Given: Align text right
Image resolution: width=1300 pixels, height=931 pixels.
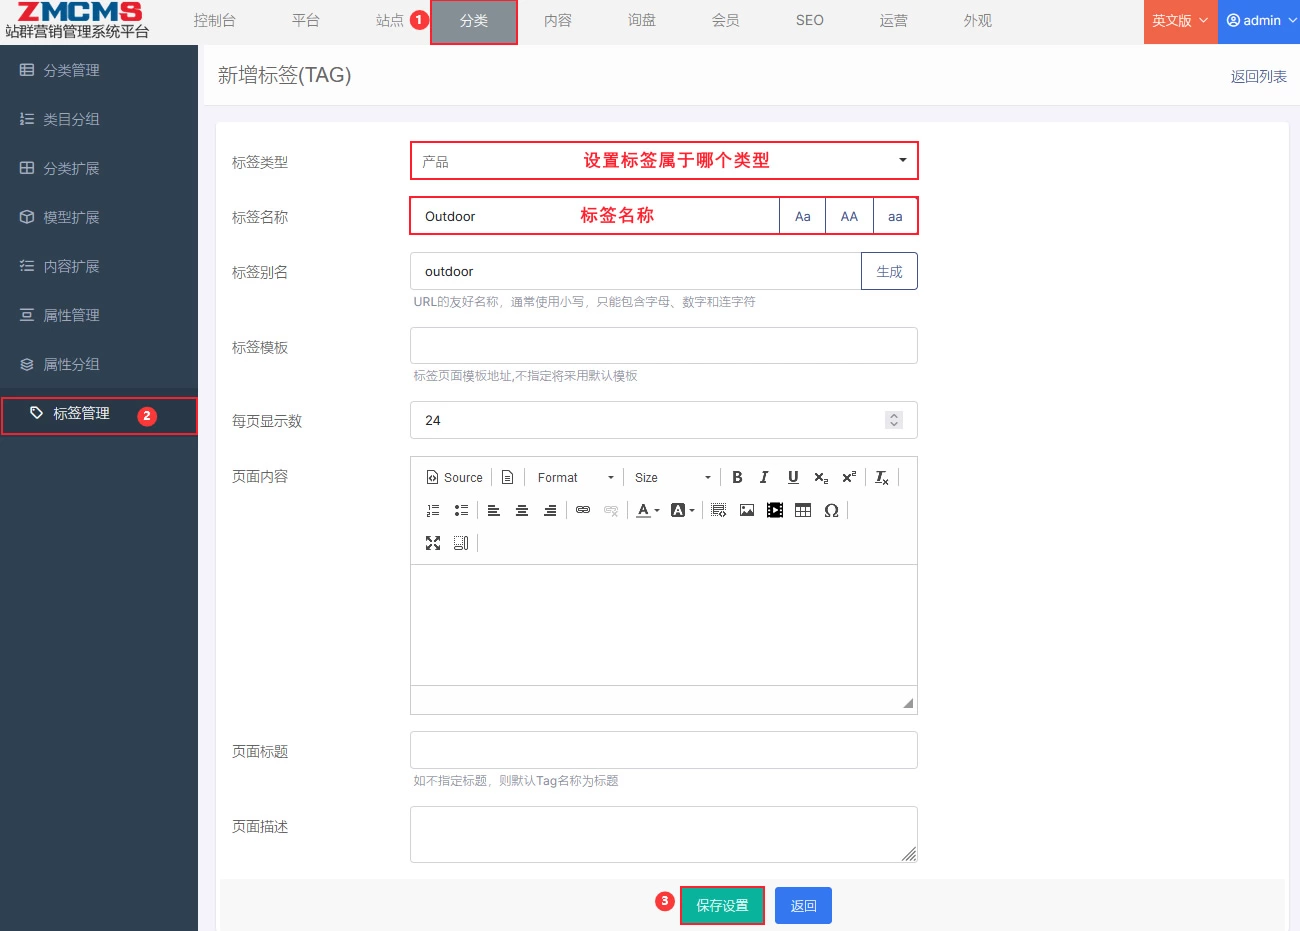Looking at the screenshot, I should 550,511.
